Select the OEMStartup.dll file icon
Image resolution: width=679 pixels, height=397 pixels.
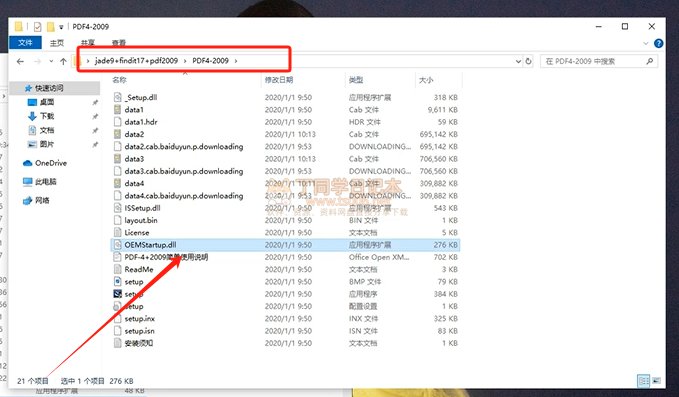coord(117,245)
